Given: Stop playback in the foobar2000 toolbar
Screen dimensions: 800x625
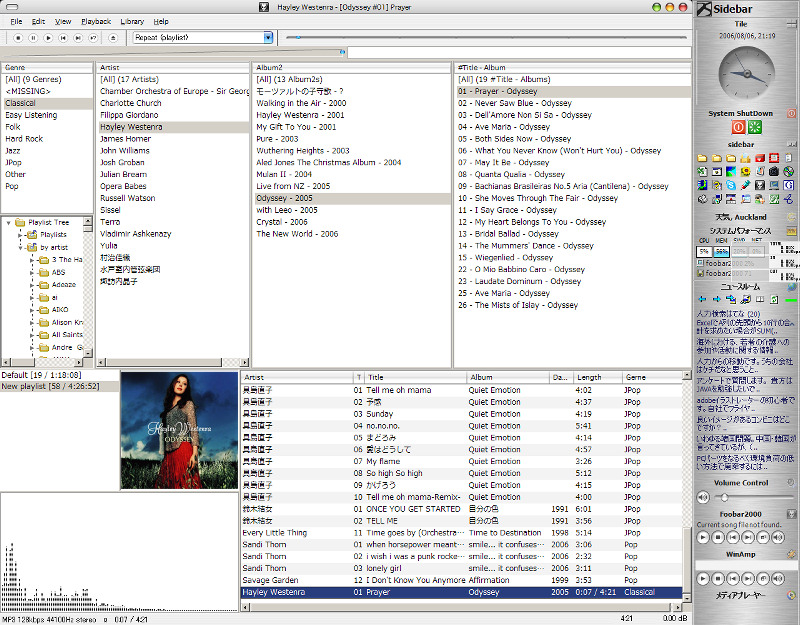Looking at the screenshot, I should pos(18,38).
